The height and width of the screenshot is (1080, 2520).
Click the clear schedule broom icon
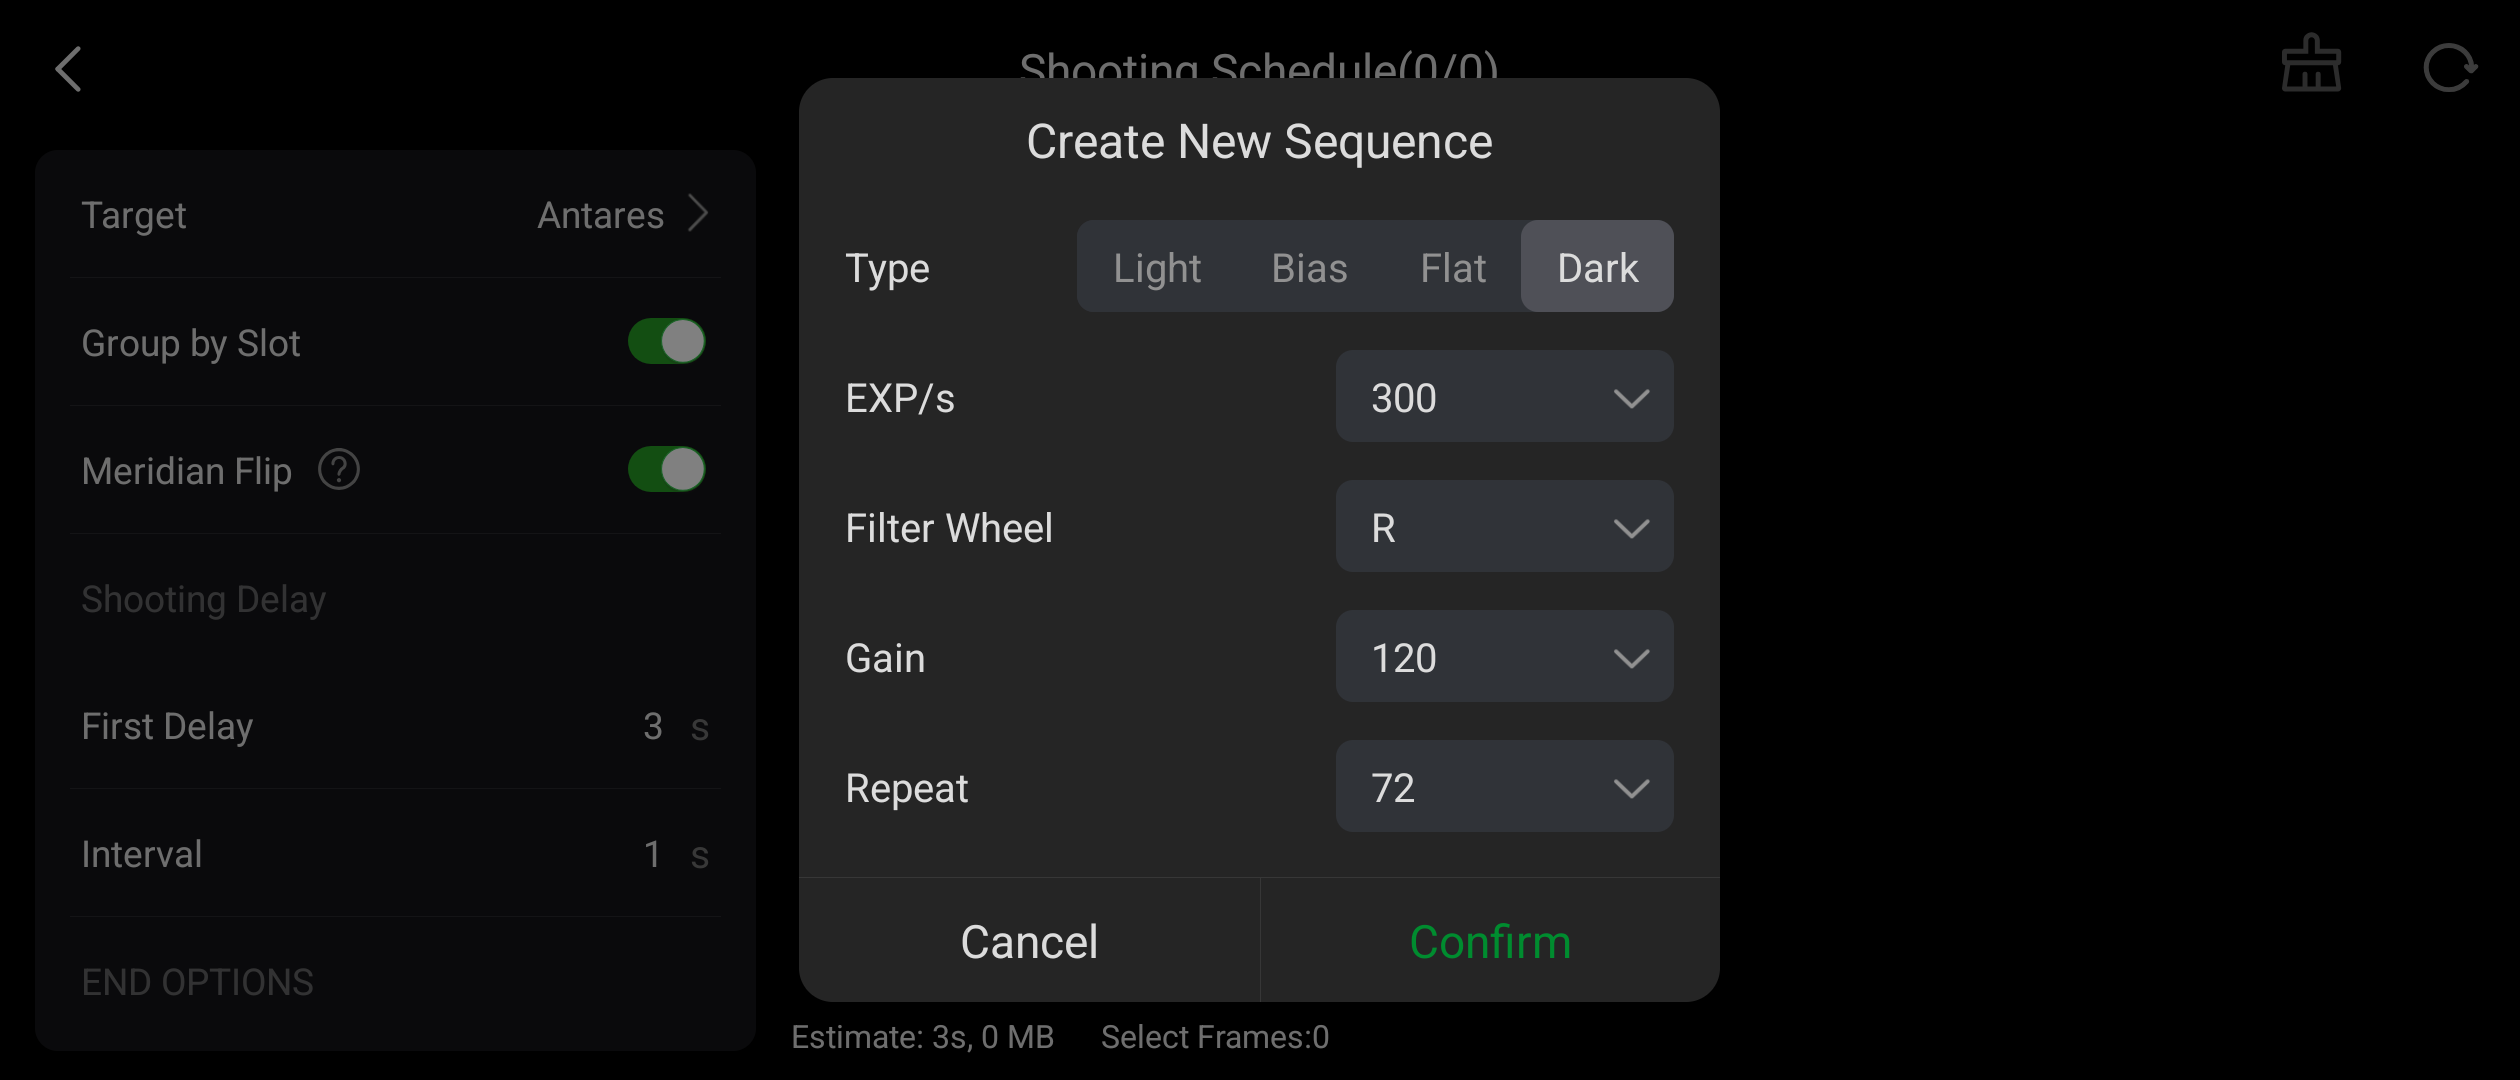tap(2311, 64)
